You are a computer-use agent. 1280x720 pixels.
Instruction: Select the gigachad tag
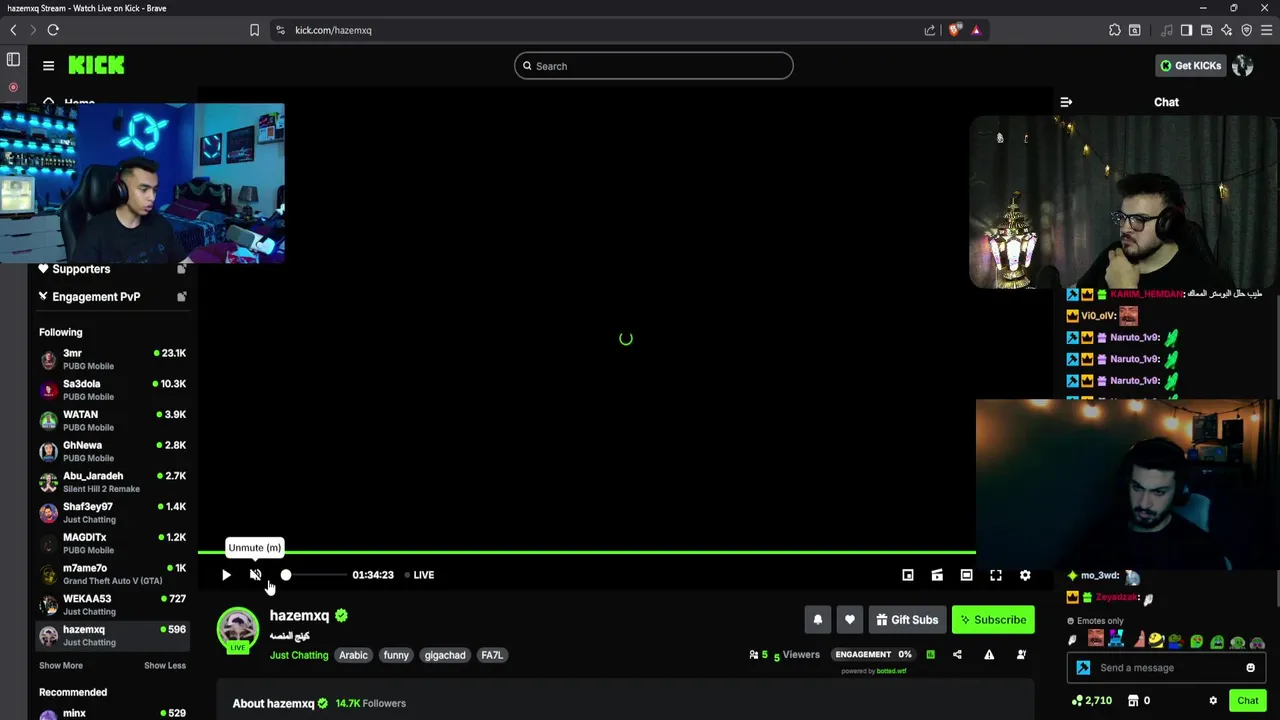445,655
